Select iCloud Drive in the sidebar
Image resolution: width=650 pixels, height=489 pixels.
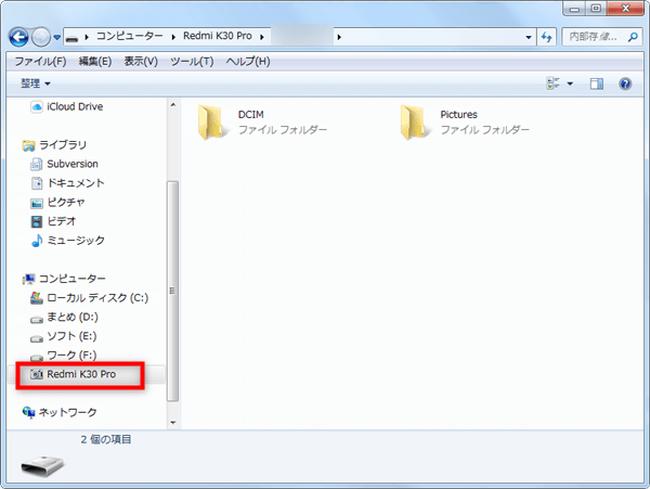[74, 107]
